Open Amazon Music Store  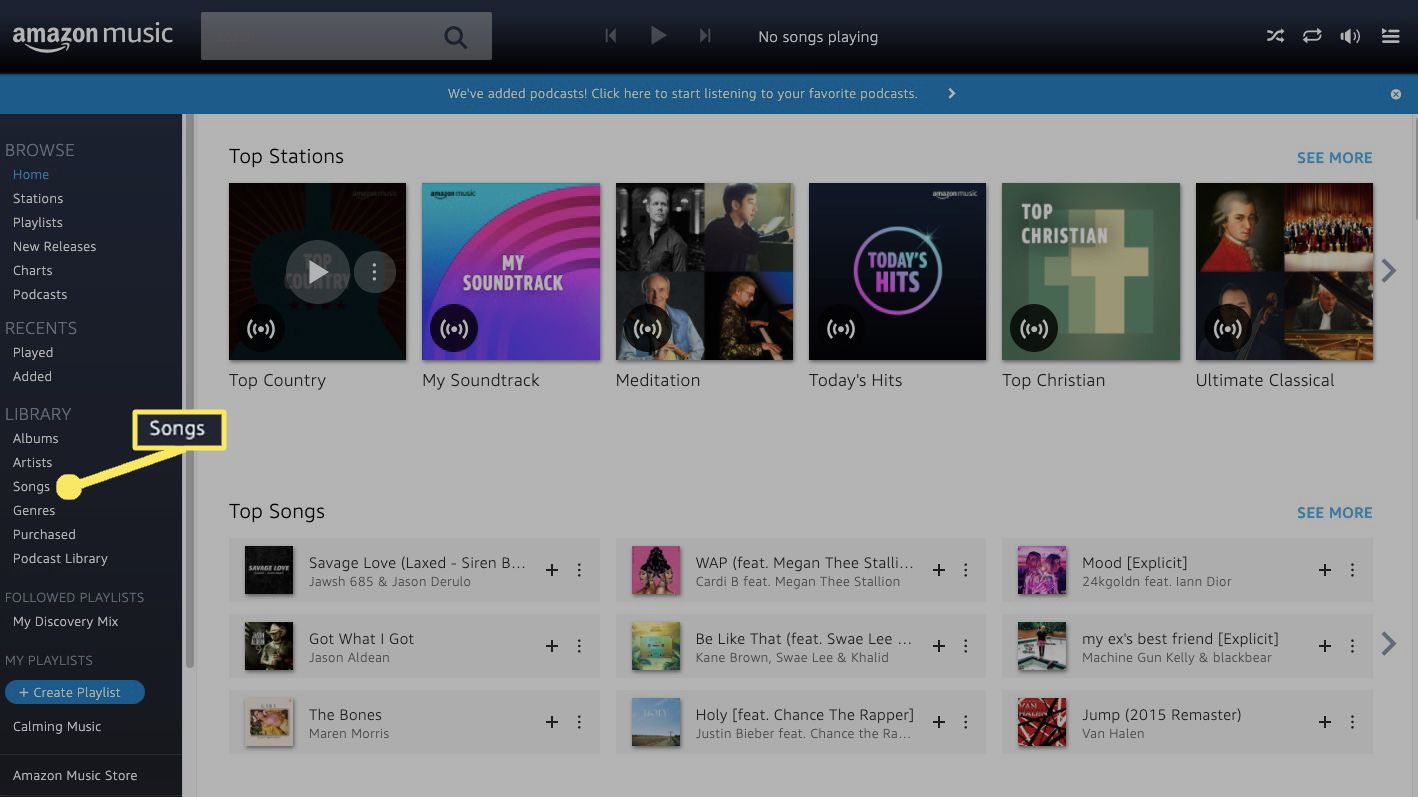click(x=75, y=775)
